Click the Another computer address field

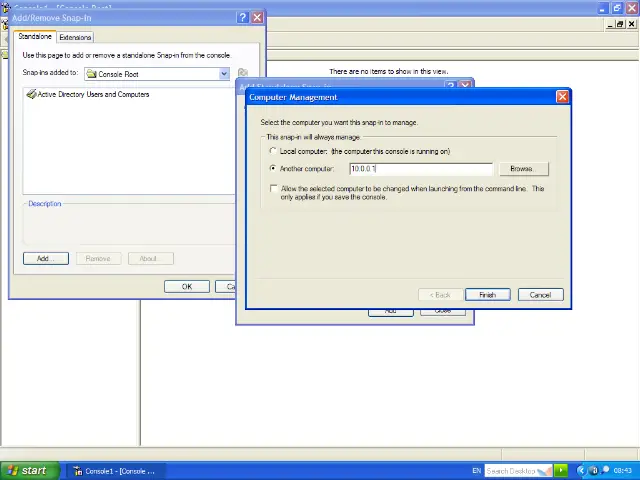420,169
